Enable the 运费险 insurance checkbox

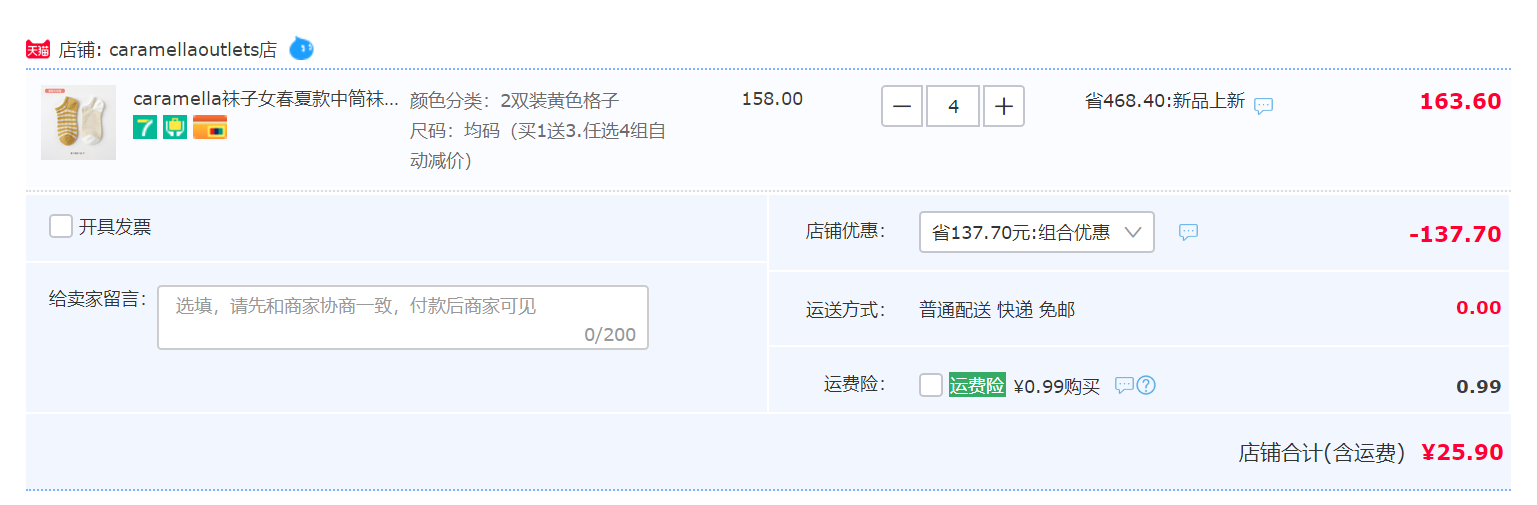point(931,385)
